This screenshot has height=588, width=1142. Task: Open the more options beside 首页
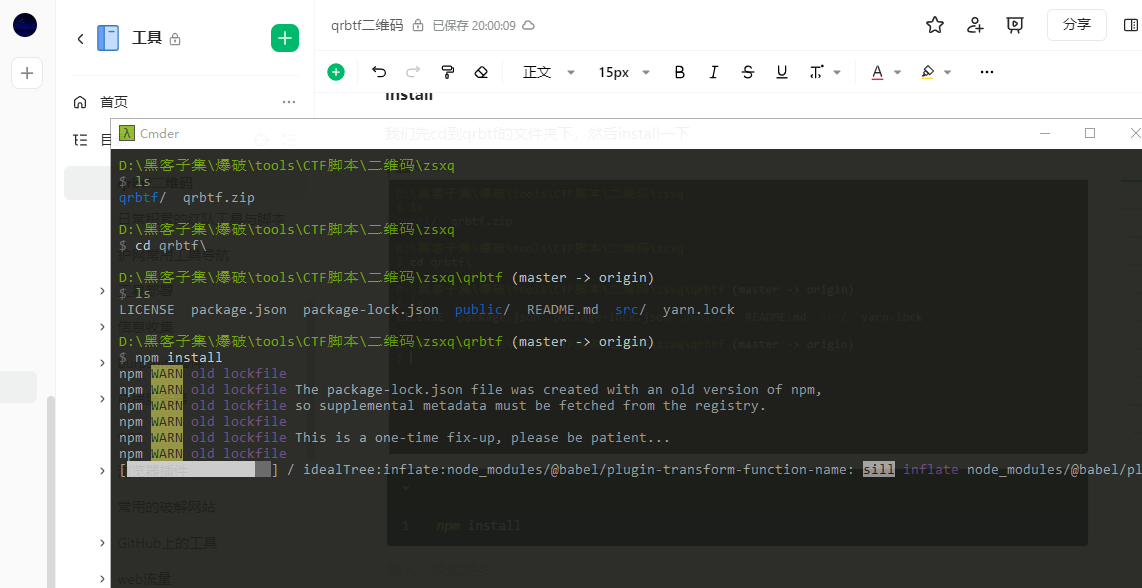click(x=288, y=102)
